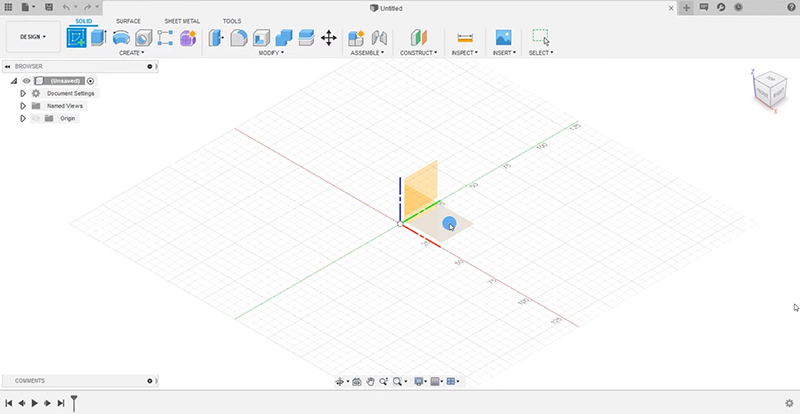This screenshot has width=800, height=414.
Task: Click the Extrude tool icon
Action: [x=98, y=38]
